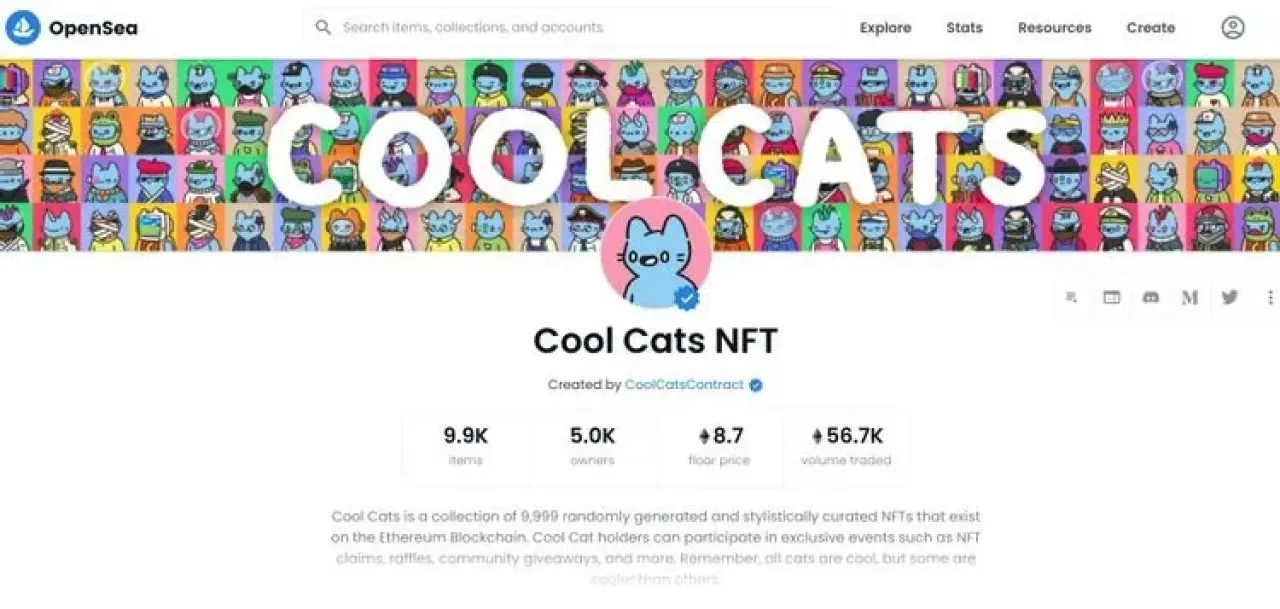This screenshot has width=1280, height=609.
Task: Open the Medium link icon
Action: [x=1190, y=297]
